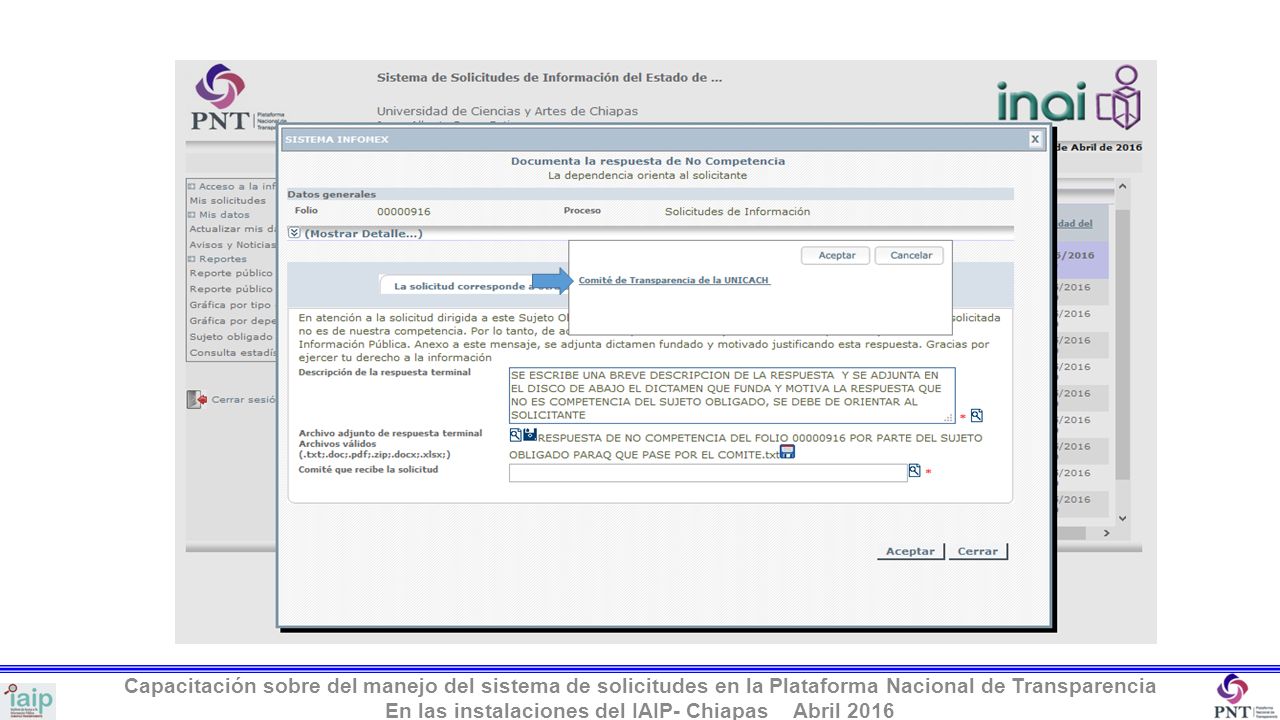Open Avisos y Noticias in the sidebar
1280x720 pixels.
pyautogui.click(x=233, y=244)
